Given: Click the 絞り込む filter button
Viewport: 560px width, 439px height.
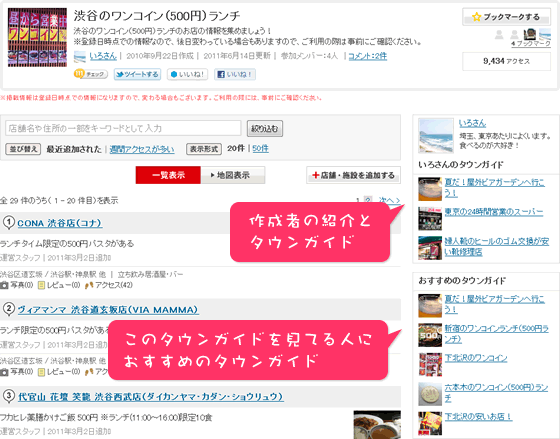Looking at the screenshot, I should point(265,129).
